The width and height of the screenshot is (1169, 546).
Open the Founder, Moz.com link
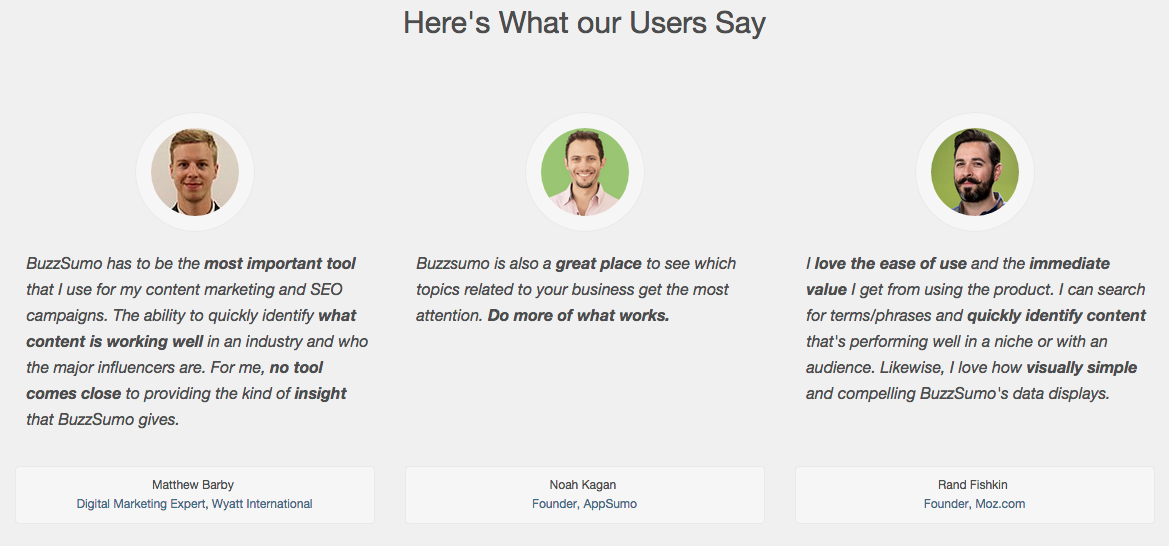point(974,503)
